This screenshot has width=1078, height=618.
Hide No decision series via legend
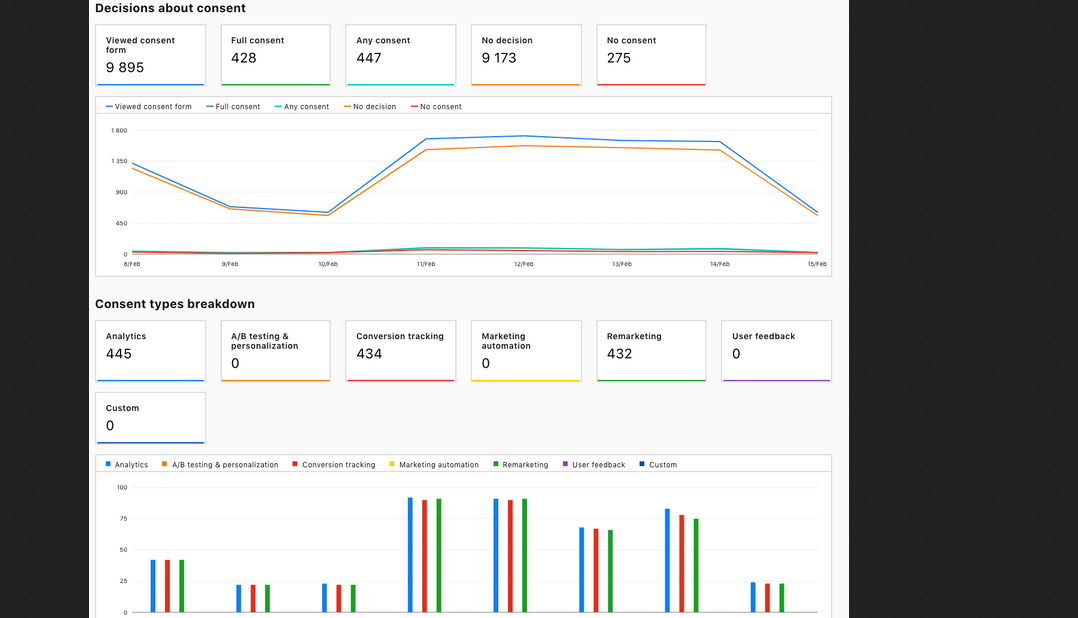374,107
